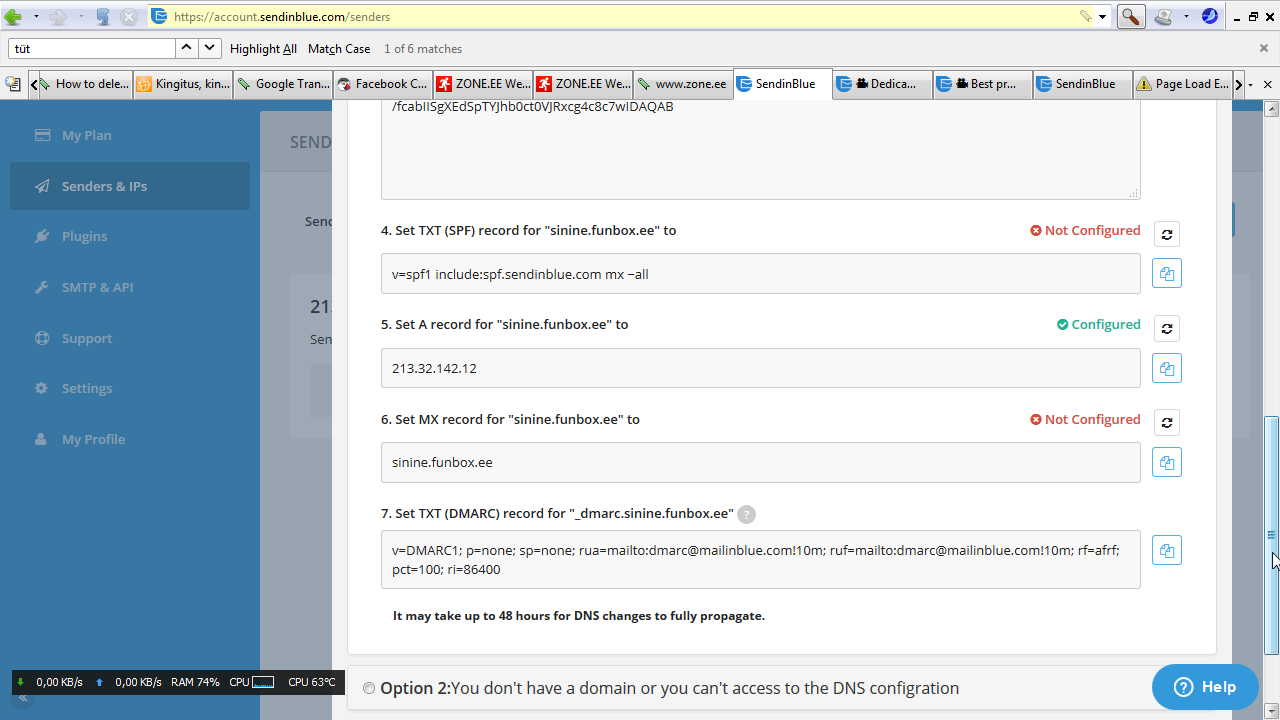Viewport: 1280px width, 720px height.
Task: Go back with the green arrow
Action: click(x=13, y=17)
